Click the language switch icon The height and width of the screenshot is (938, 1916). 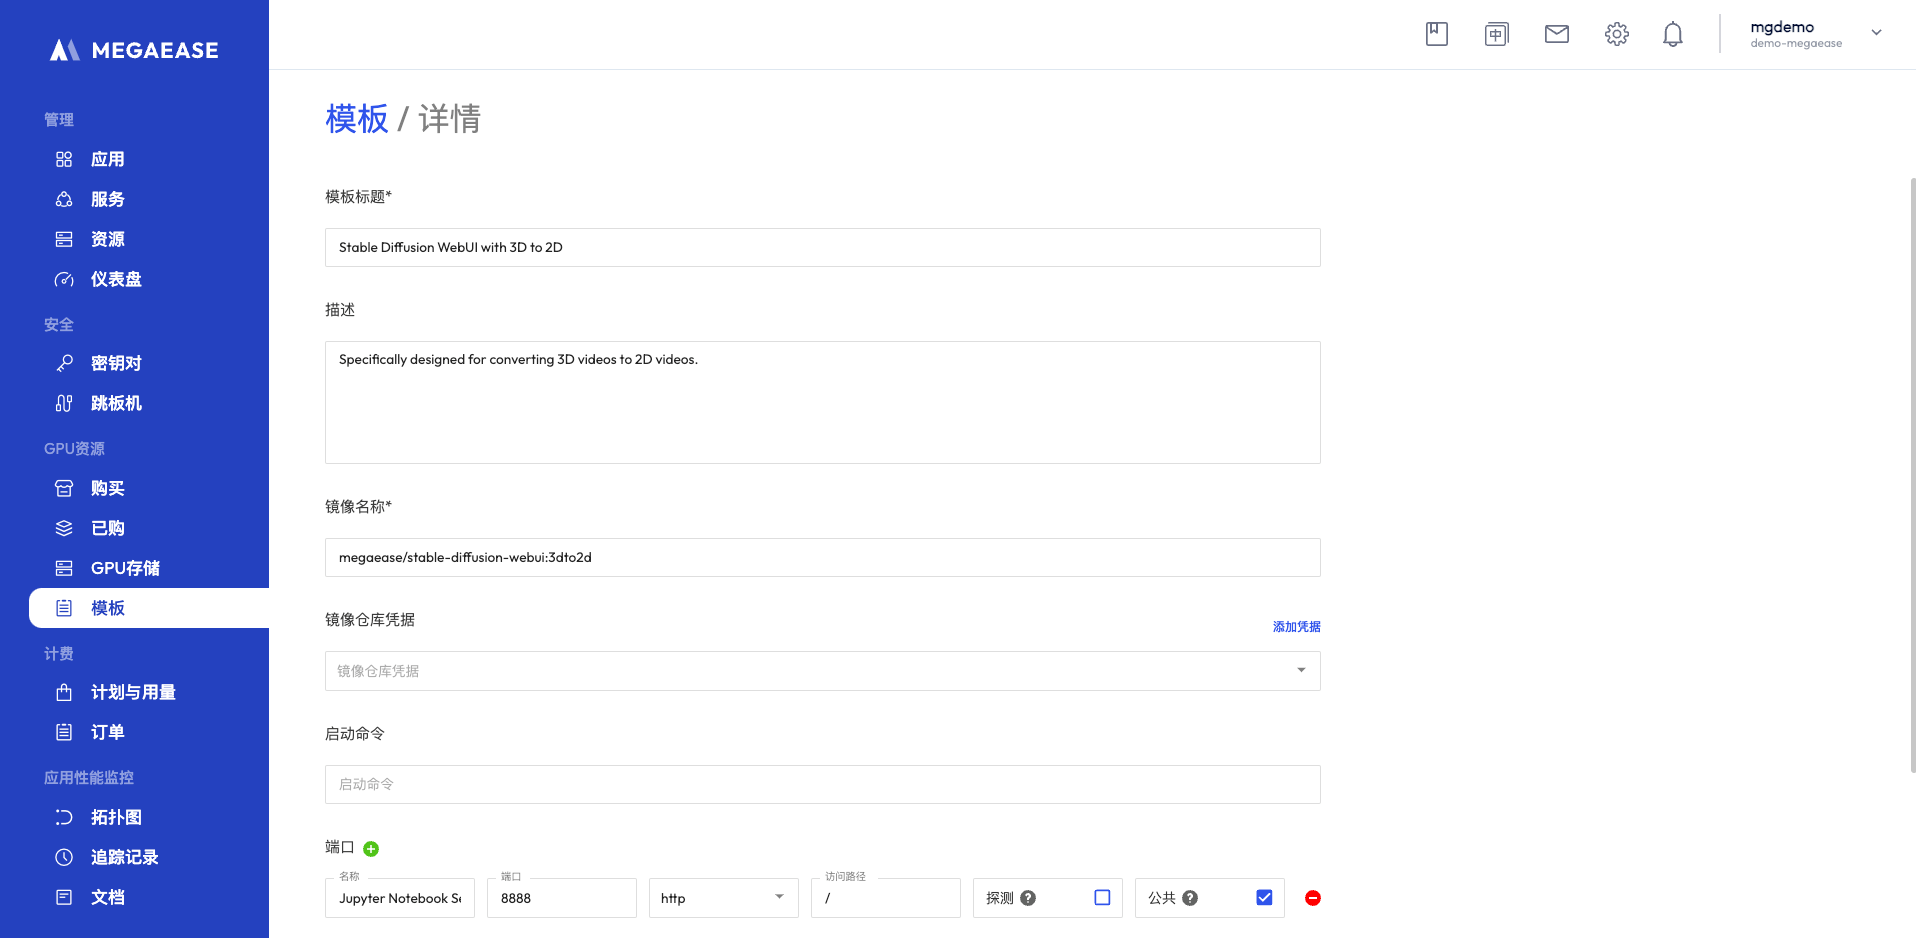click(1496, 35)
